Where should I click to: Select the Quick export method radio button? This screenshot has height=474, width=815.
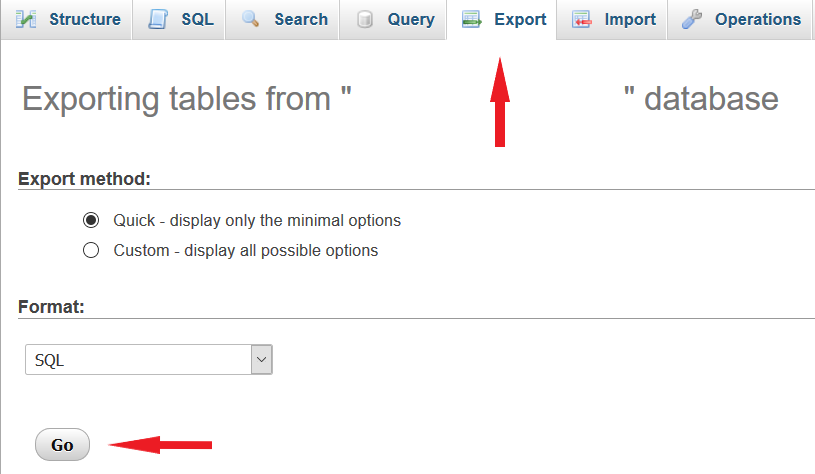click(x=91, y=220)
